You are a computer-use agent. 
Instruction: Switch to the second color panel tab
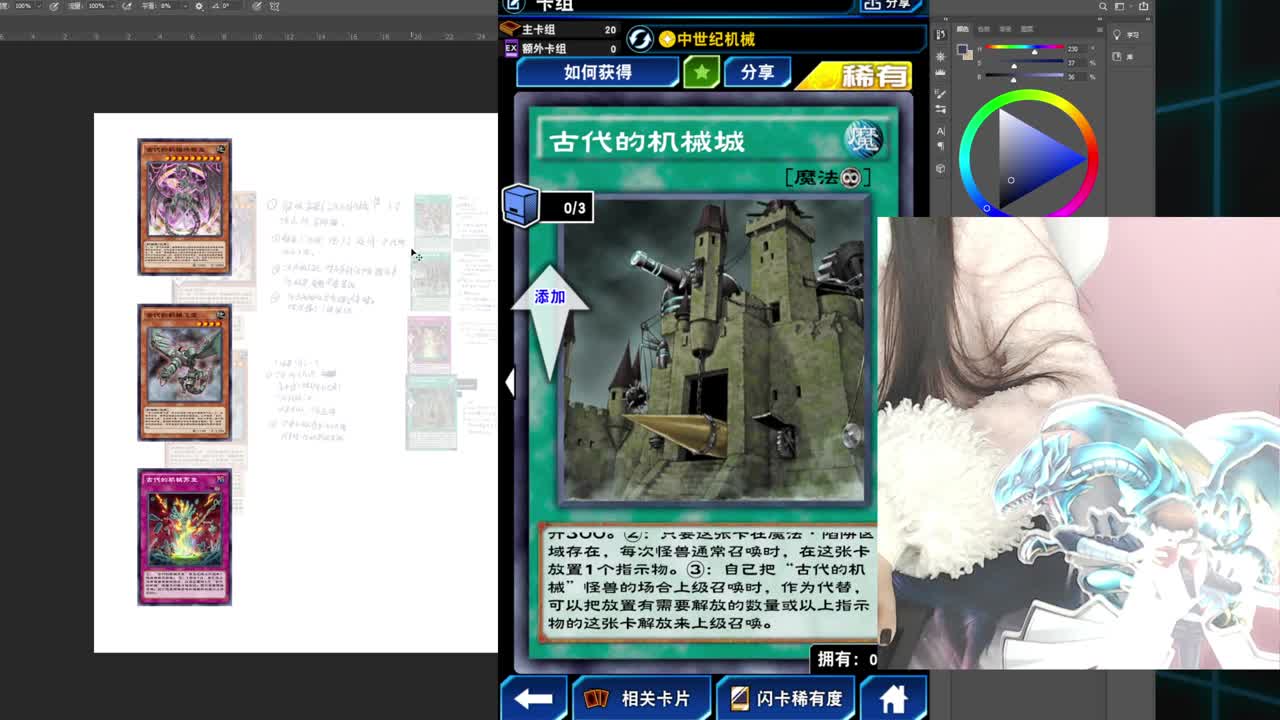(984, 29)
